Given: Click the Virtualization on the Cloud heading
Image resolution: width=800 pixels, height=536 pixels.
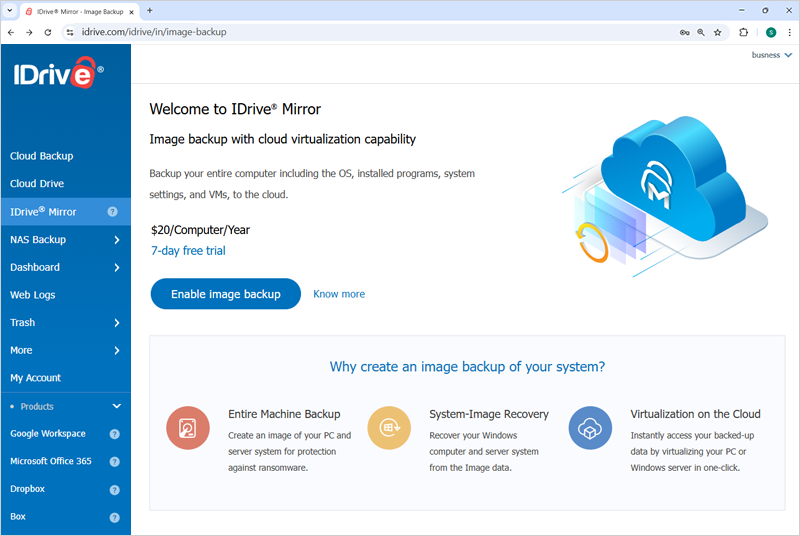Looking at the screenshot, I should (x=695, y=414).
